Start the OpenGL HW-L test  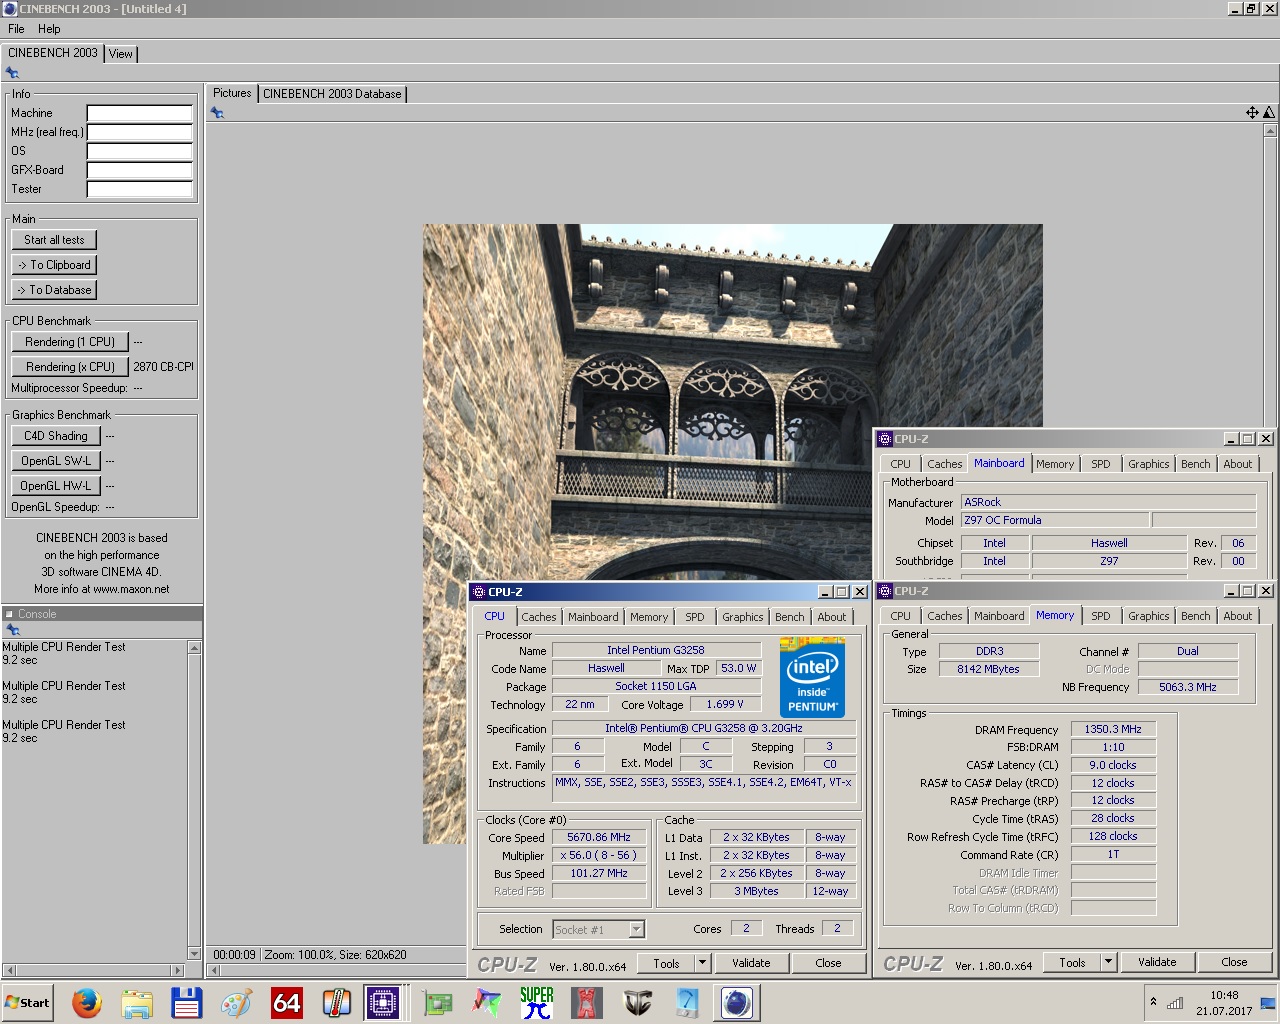(56, 486)
